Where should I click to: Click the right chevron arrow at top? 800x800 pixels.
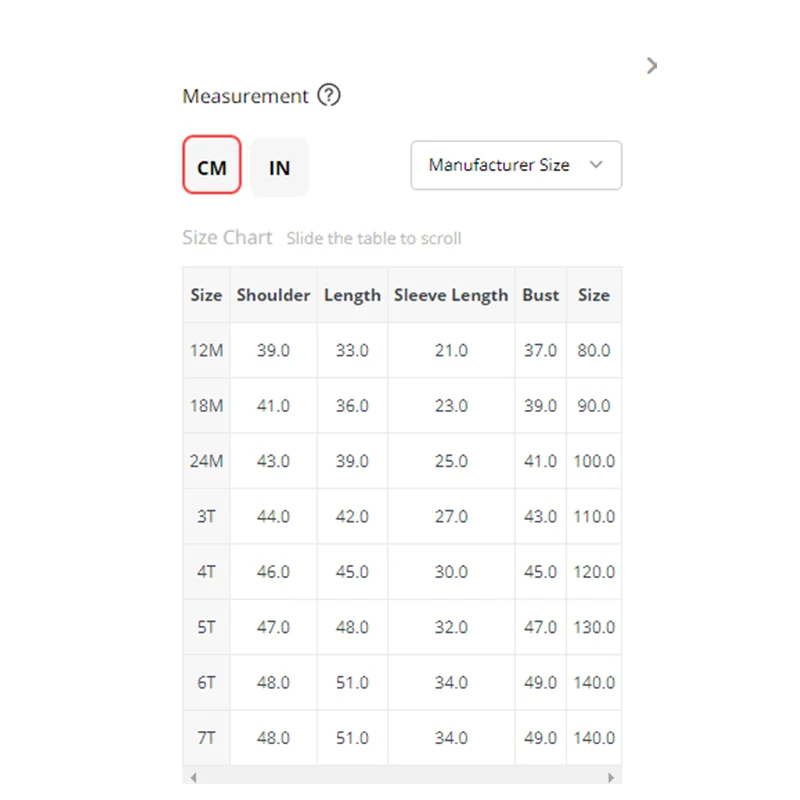click(x=652, y=66)
